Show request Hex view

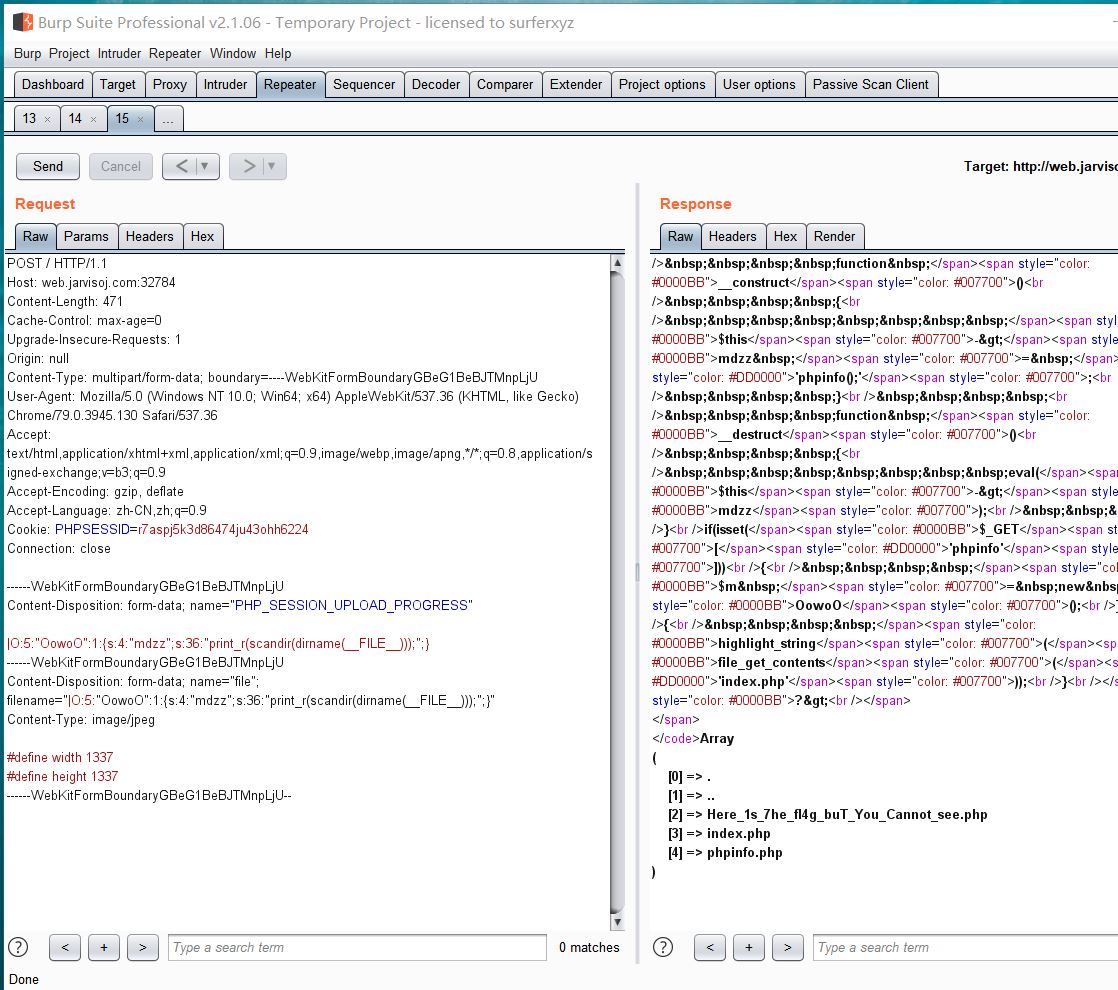[202, 236]
